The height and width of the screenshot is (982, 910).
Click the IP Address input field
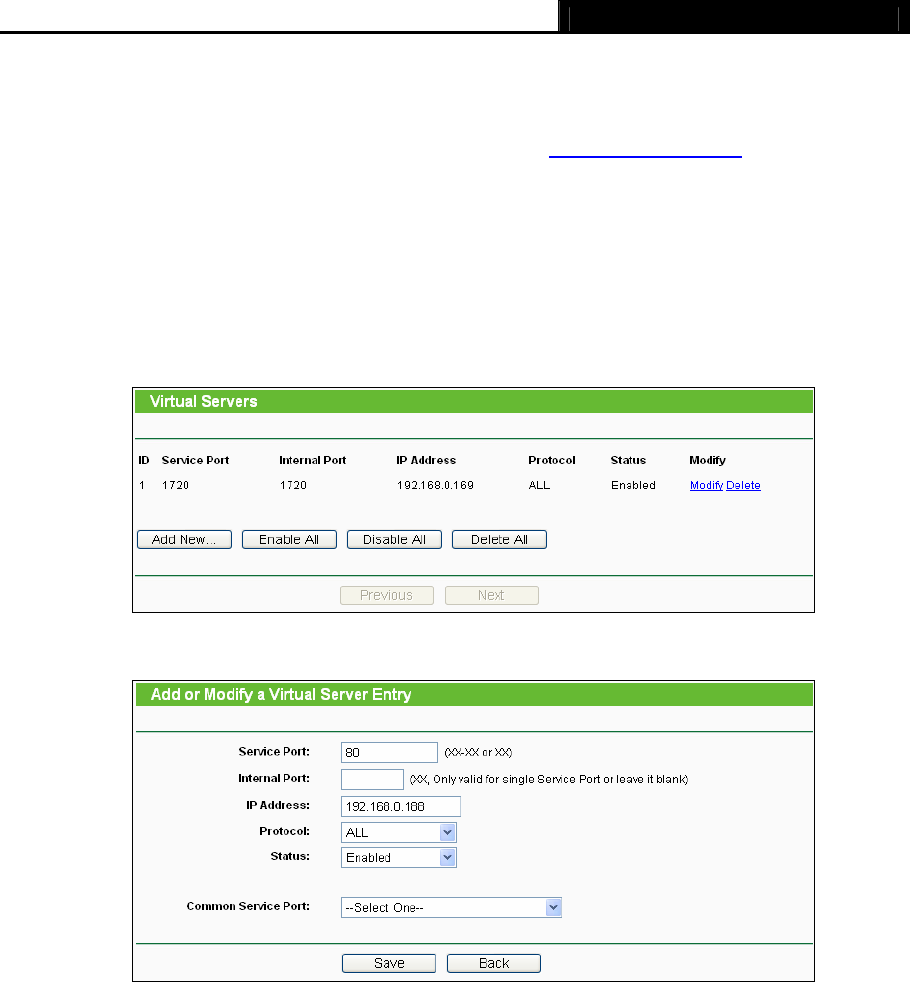pyautogui.click(x=401, y=806)
